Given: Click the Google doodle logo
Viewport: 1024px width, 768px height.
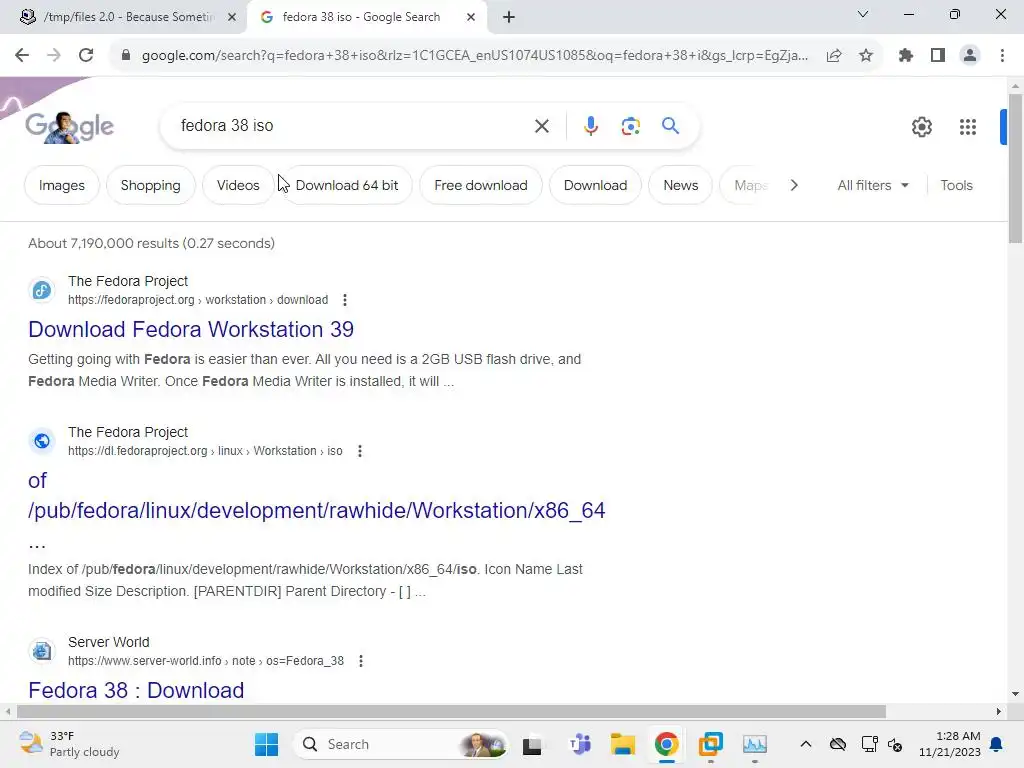Looking at the screenshot, I should point(69,127).
